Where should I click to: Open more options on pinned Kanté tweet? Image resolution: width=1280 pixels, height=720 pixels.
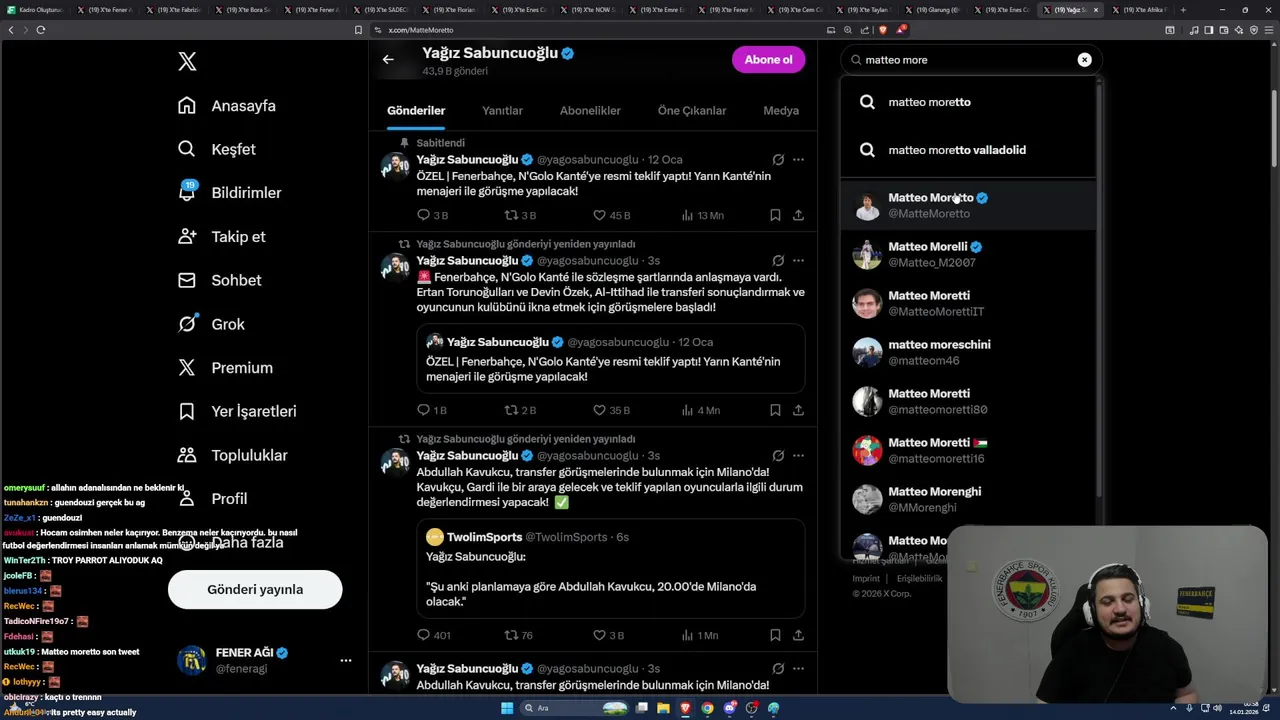coord(798,160)
